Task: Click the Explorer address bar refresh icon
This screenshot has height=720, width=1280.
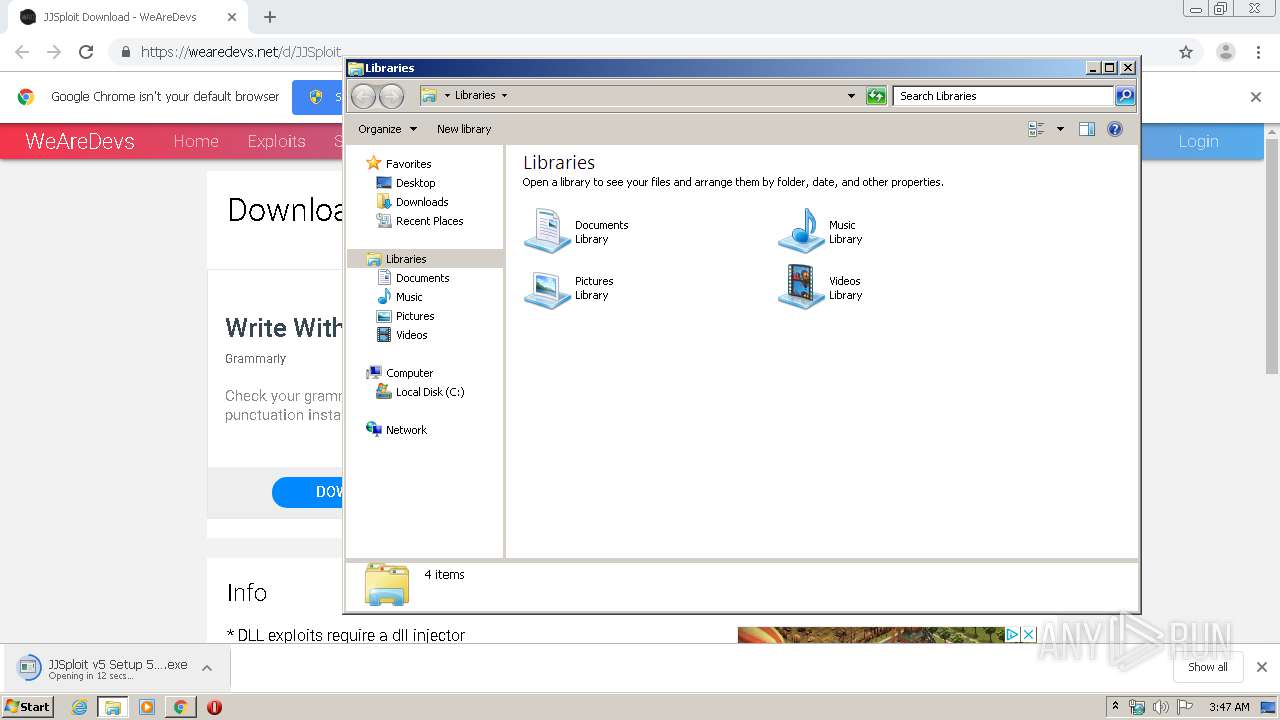Action: coord(876,96)
